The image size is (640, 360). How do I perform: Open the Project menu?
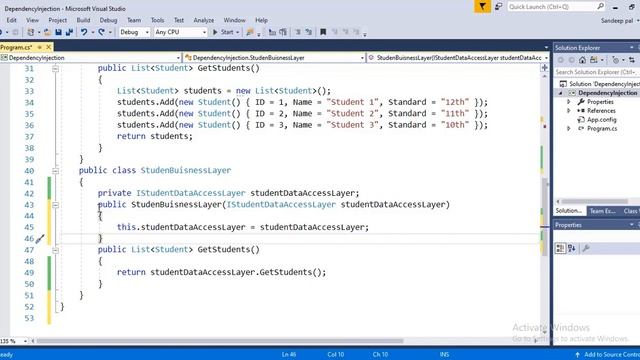click(x=58, y=20)
